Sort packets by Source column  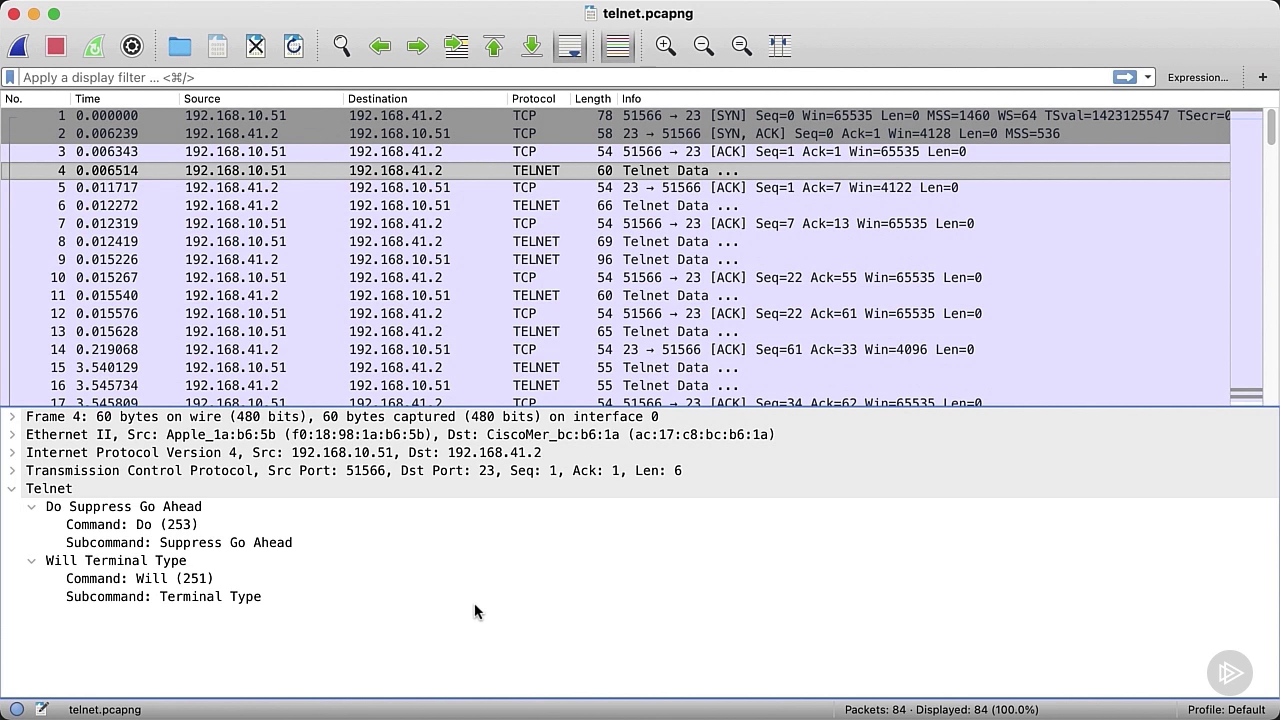(261, 99)
